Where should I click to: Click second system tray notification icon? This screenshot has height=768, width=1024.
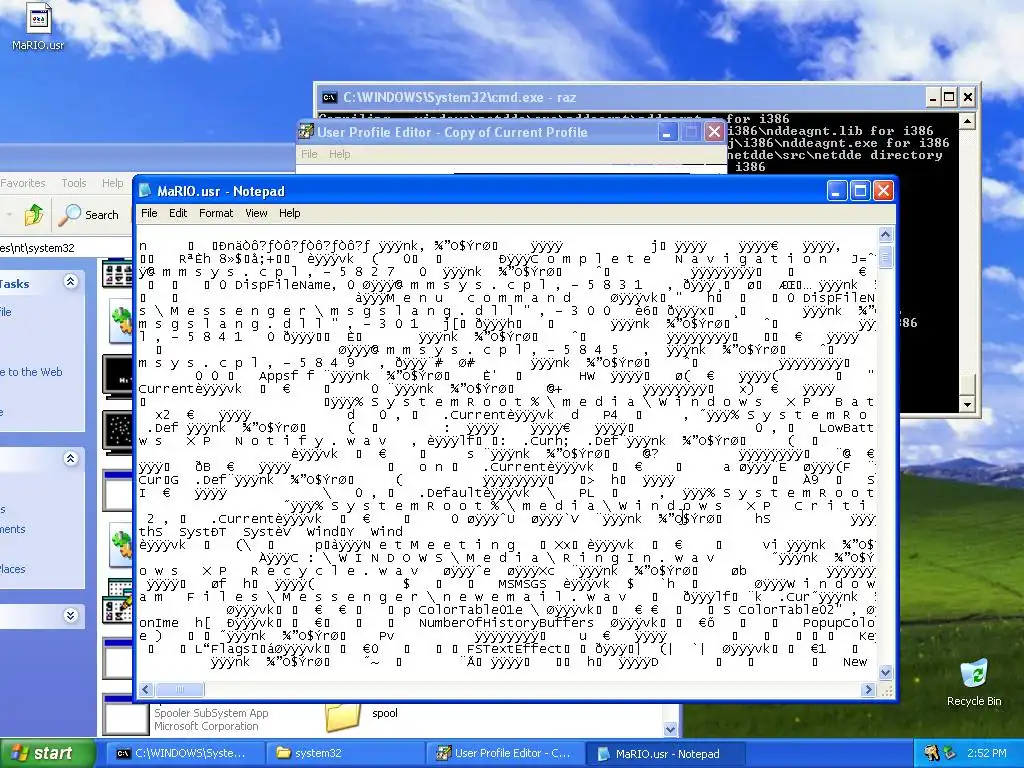949,753
